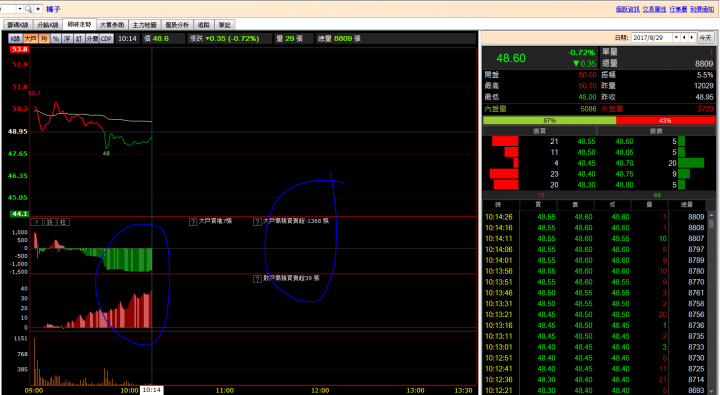Open the 個股分析 tab
The height and width of the screenshot is (395, 720).
(x=177, y=25)
